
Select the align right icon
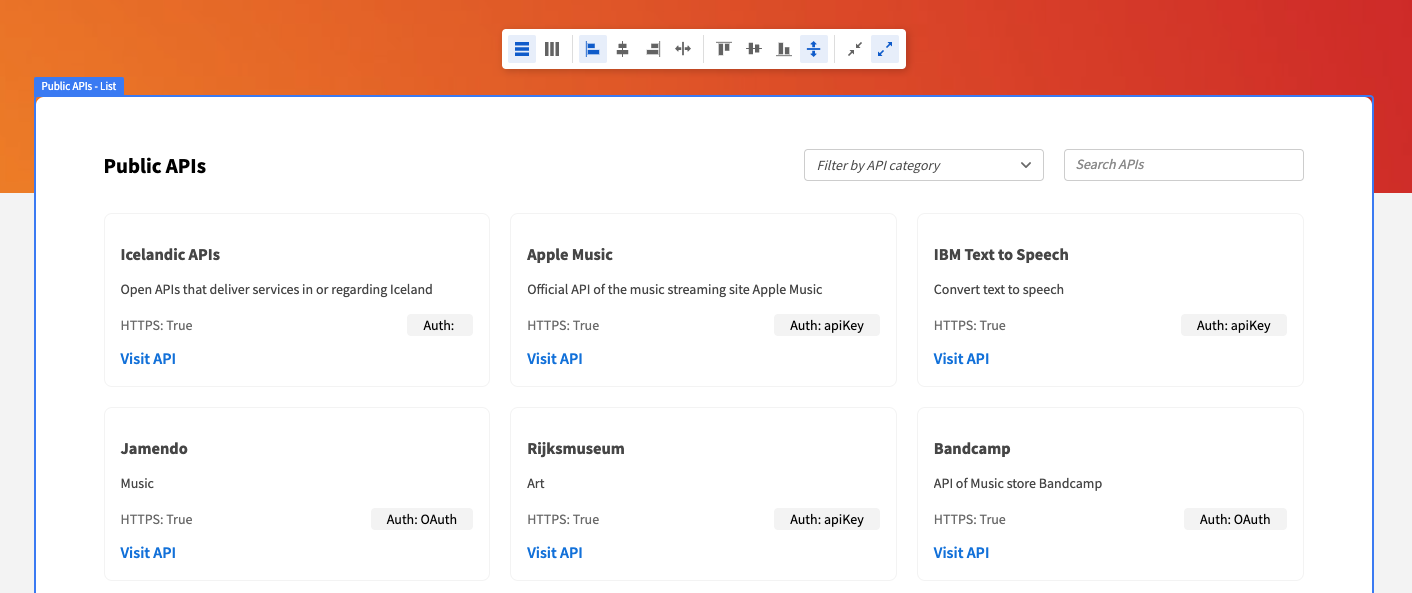click(652, 48)
